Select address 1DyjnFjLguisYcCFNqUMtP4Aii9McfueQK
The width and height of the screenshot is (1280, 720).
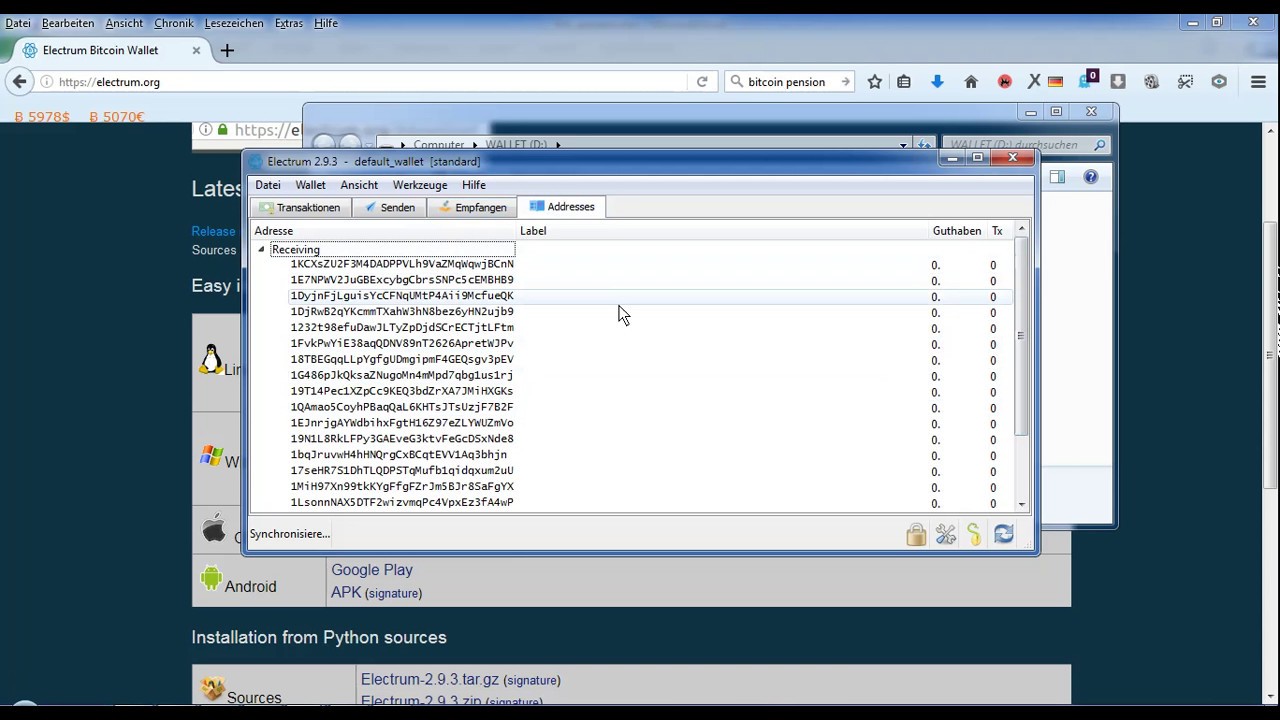pos(402,296)
